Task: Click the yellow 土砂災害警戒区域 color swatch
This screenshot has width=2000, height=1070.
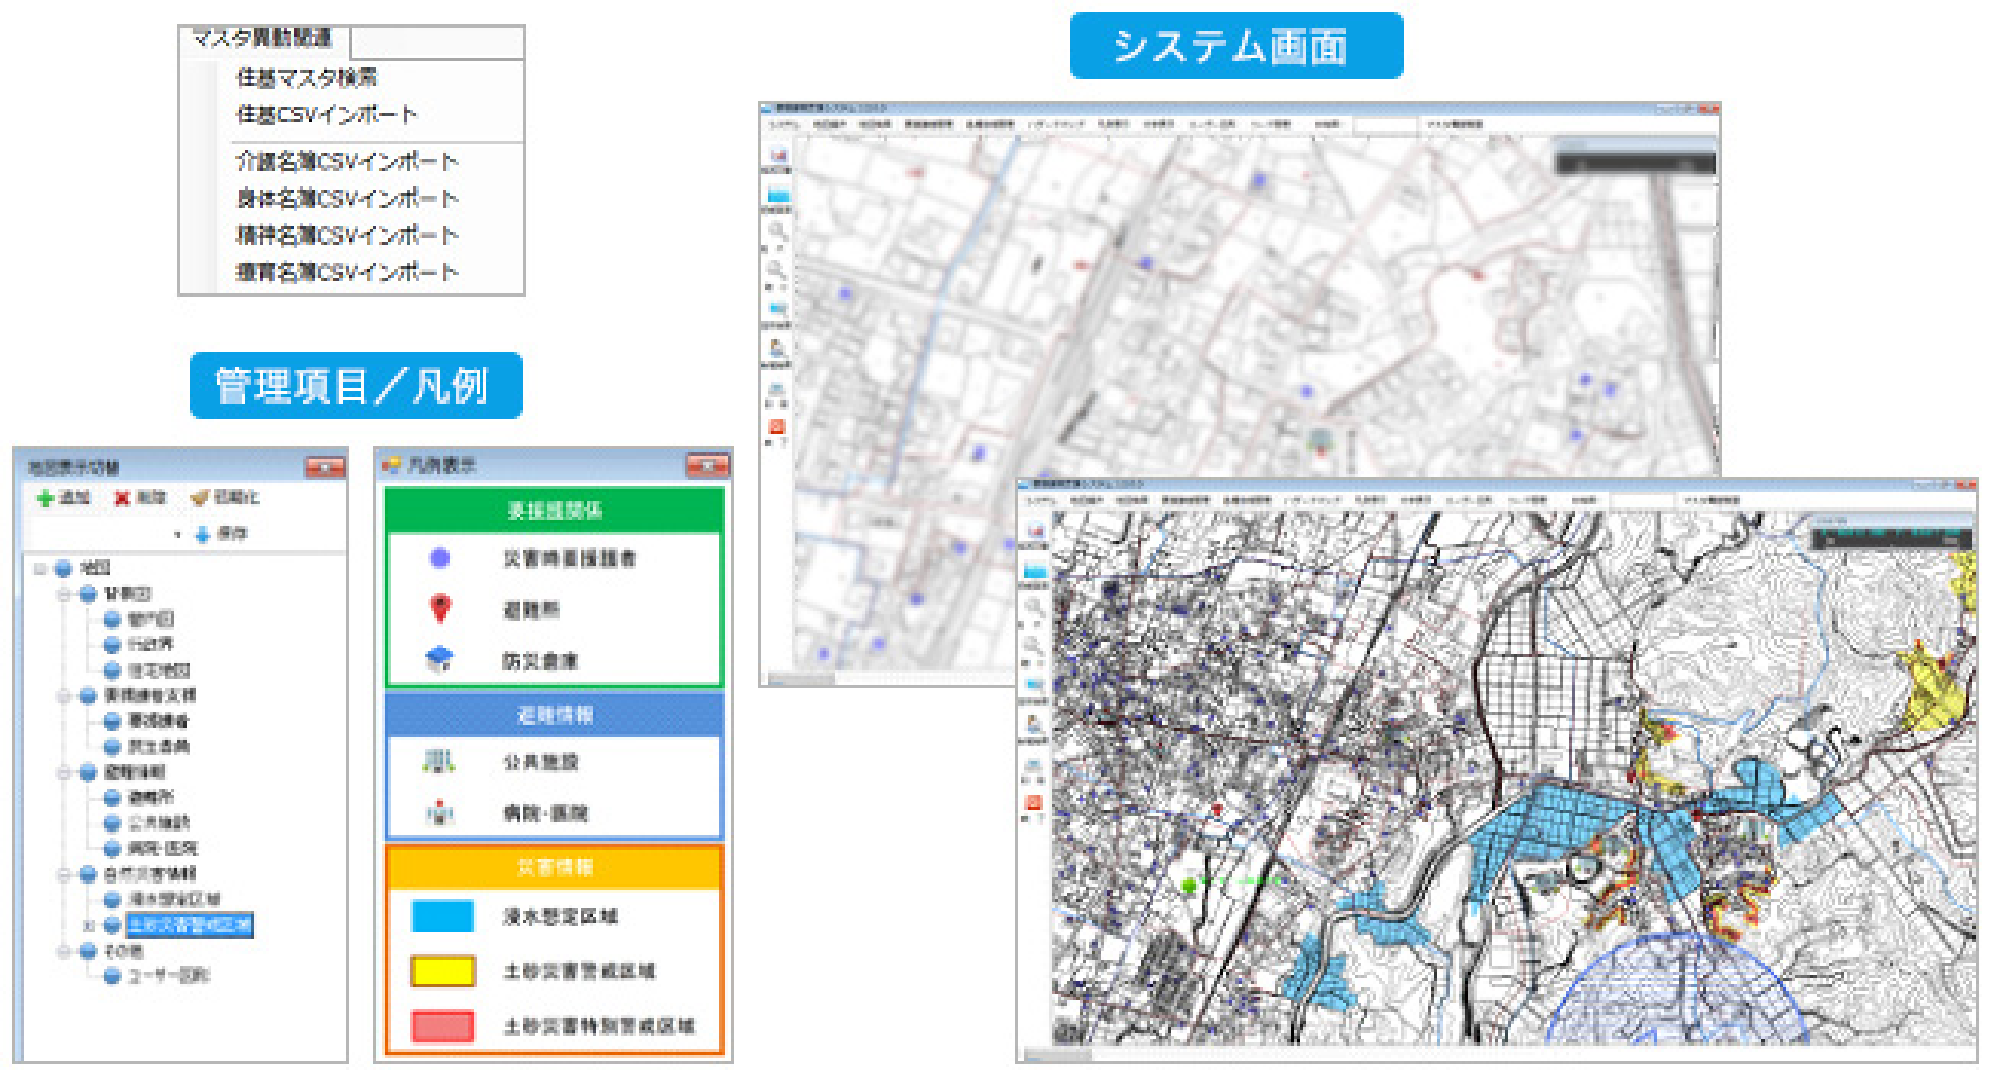Action: (442, 971)
